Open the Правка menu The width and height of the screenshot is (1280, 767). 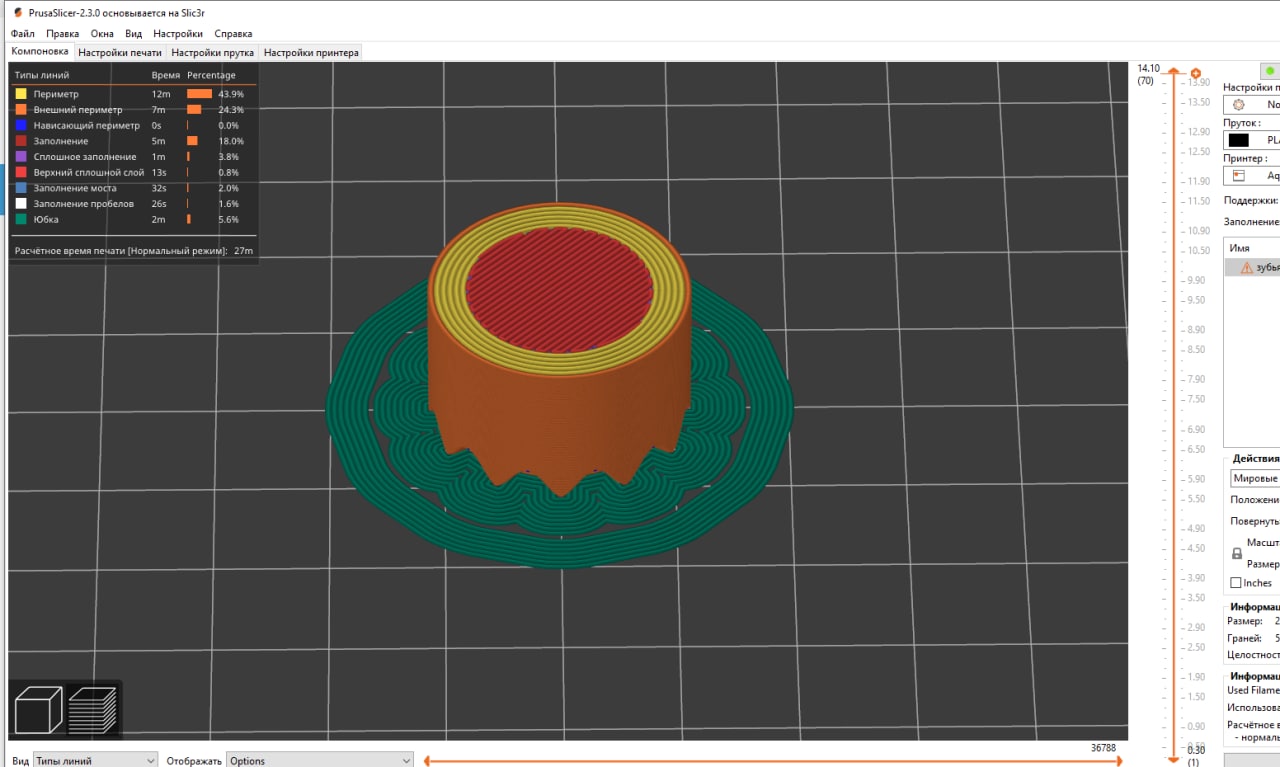point(62,34)
